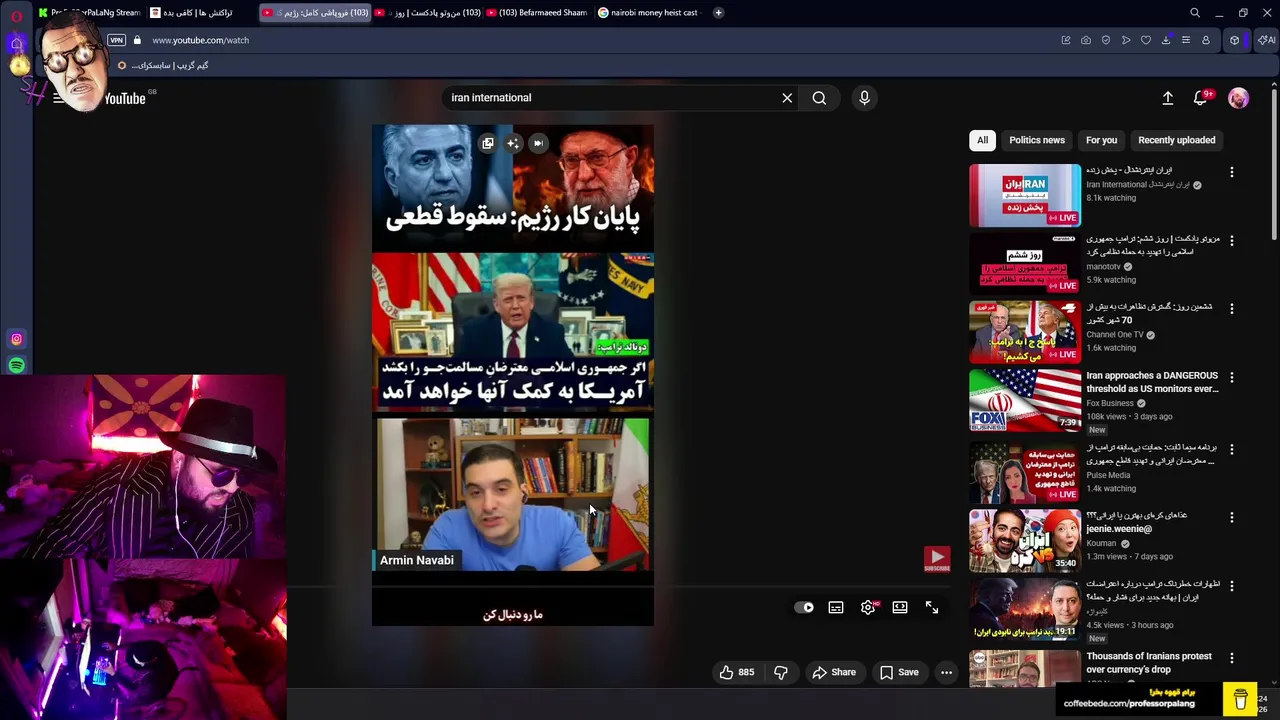This screenshot has width=1280, height=720.
Task: Click the next-track icon atop the video
Action: (538, 143)
